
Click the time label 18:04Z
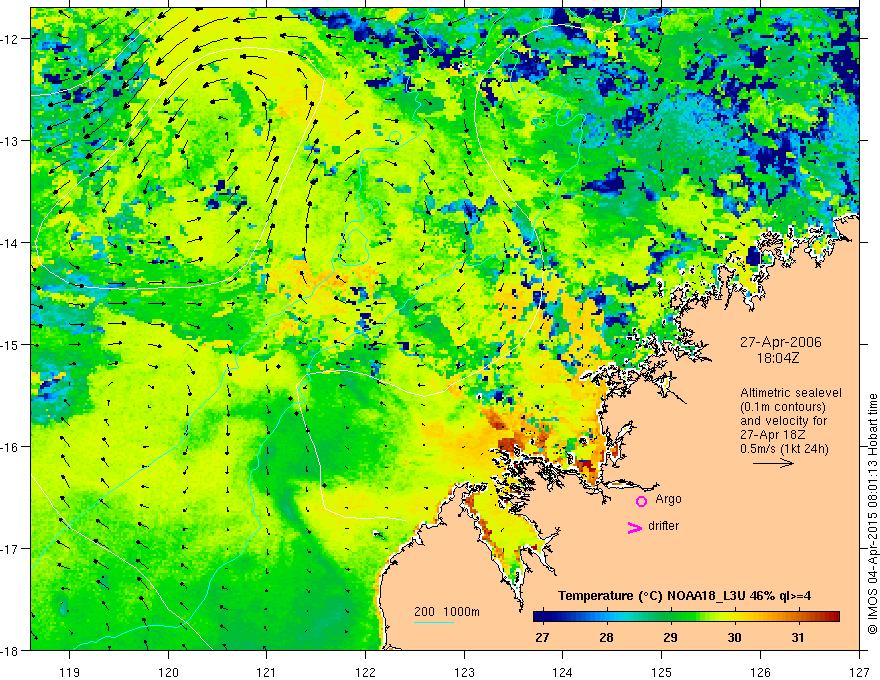pos(777,358)
